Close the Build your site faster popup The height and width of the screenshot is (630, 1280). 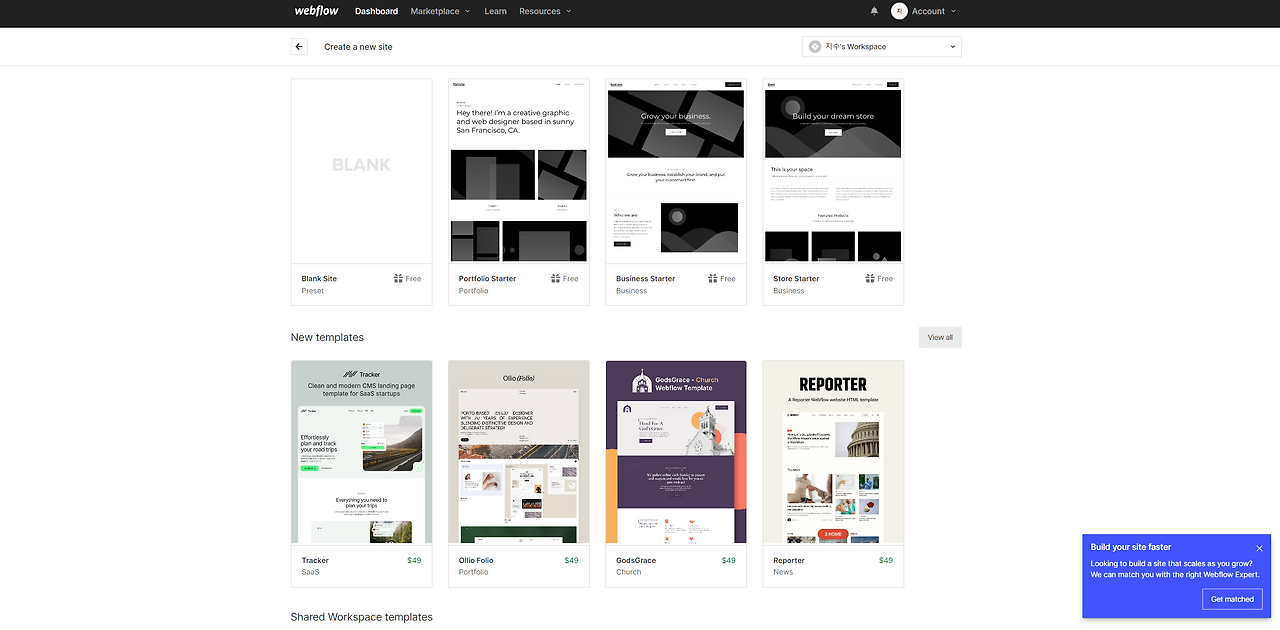pyautogui.click(x=1259, y=548)
